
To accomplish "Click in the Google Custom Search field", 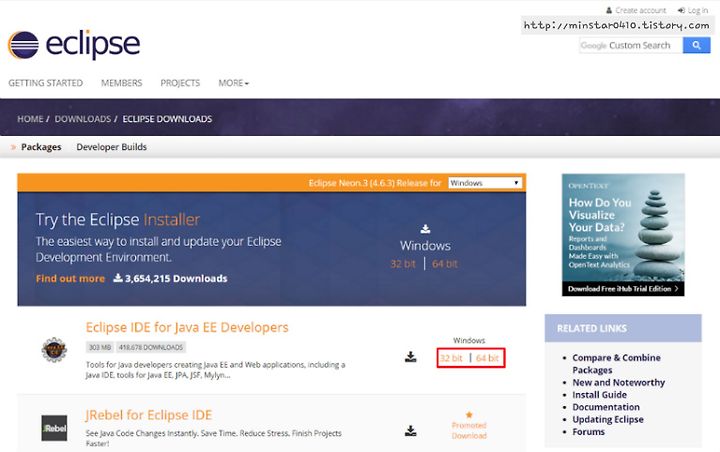I will (631, 45).
